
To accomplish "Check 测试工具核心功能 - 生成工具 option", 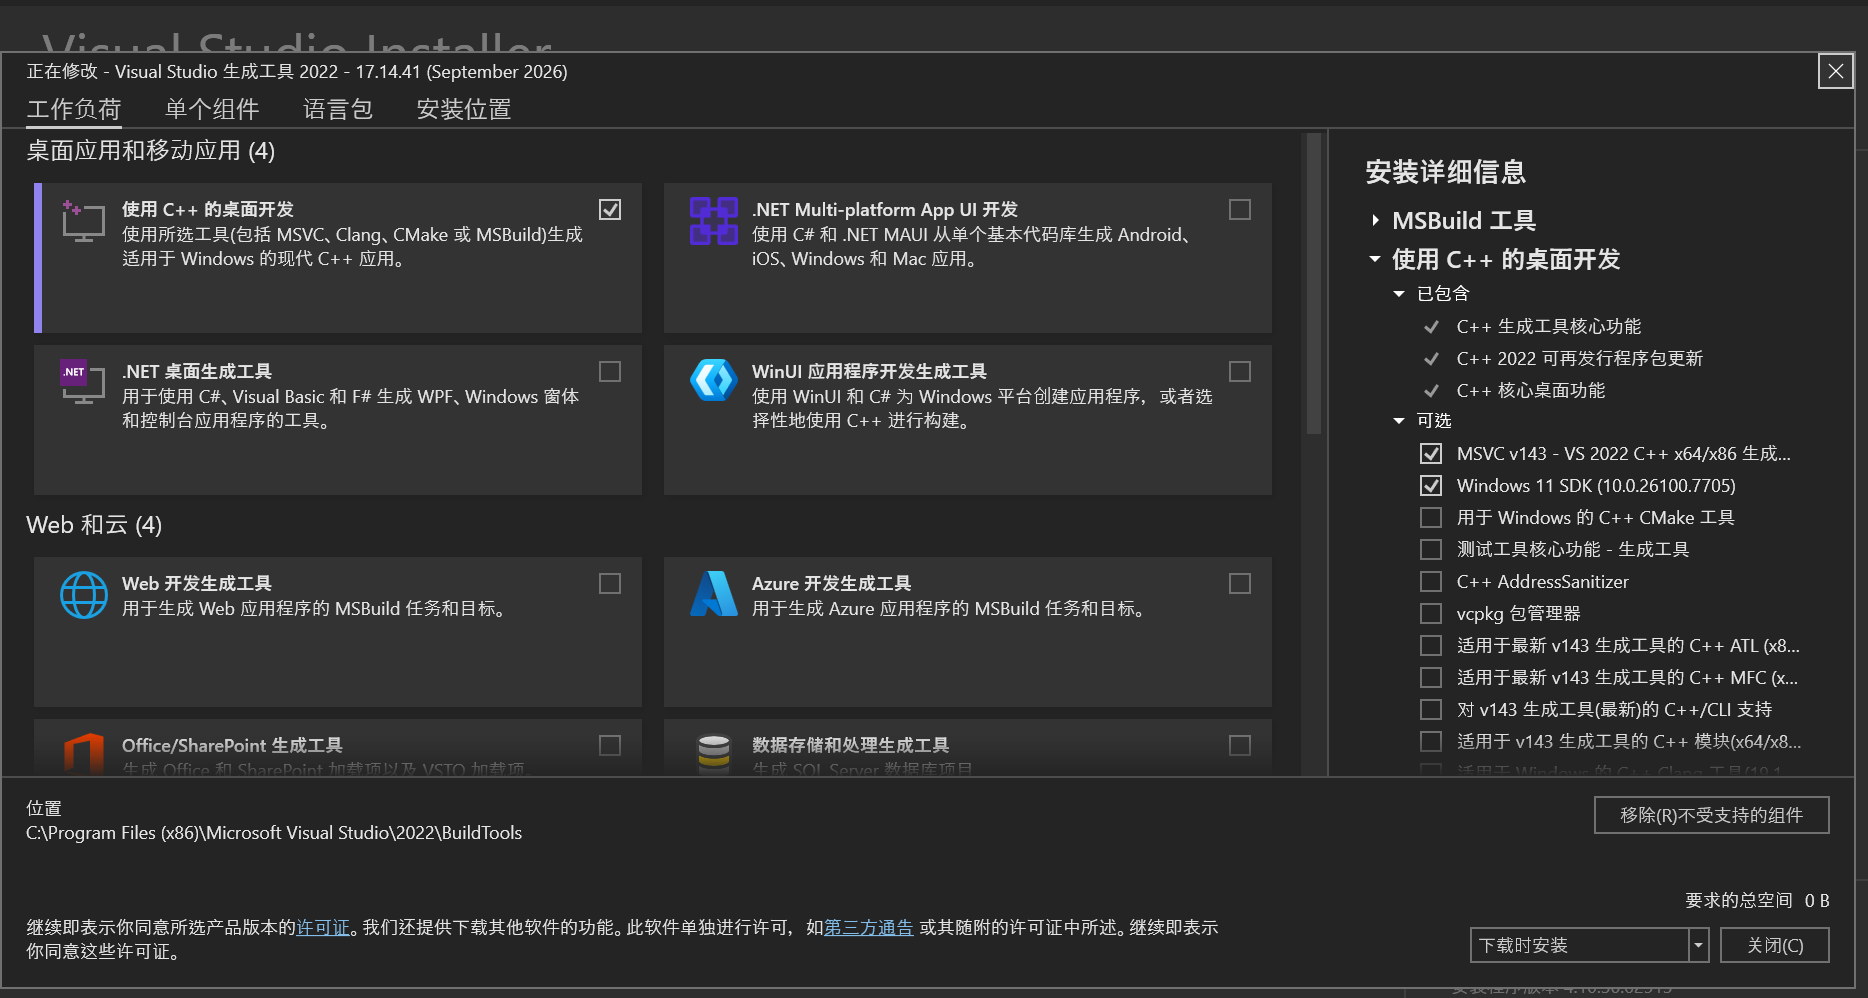I will tap(1431, 550).
